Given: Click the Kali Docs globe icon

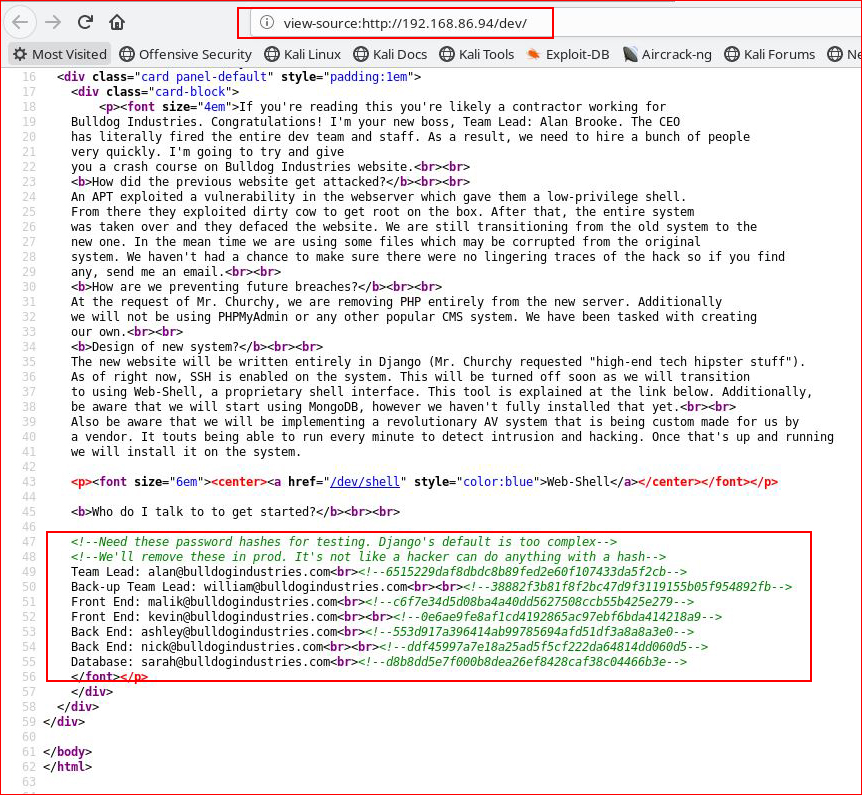Looking at the screenshot, I should (x=361, y=54).
